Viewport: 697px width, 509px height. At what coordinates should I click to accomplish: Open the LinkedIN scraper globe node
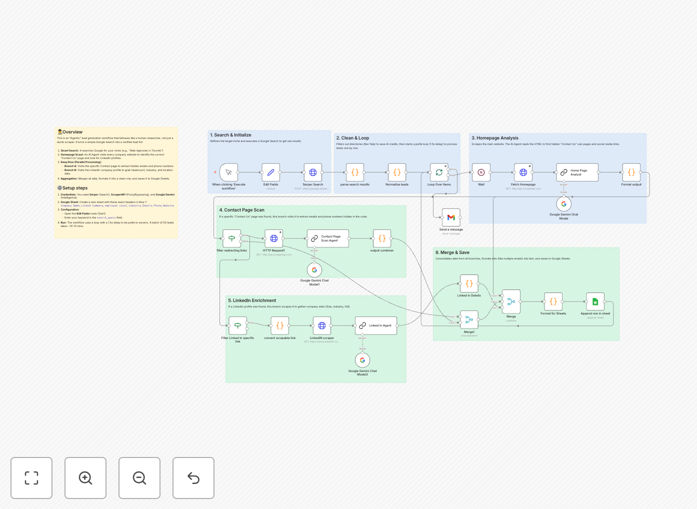[322, 326]
